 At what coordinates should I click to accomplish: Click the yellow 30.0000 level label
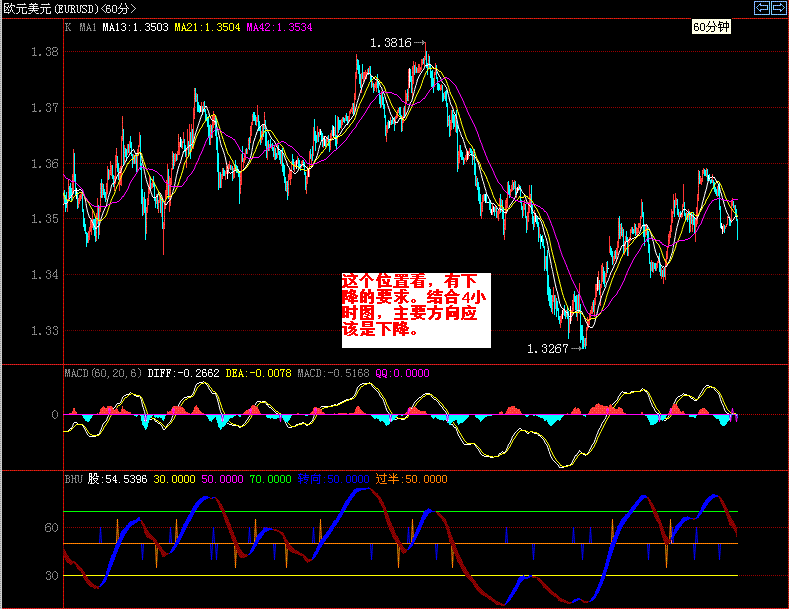[x=174, y=479]
